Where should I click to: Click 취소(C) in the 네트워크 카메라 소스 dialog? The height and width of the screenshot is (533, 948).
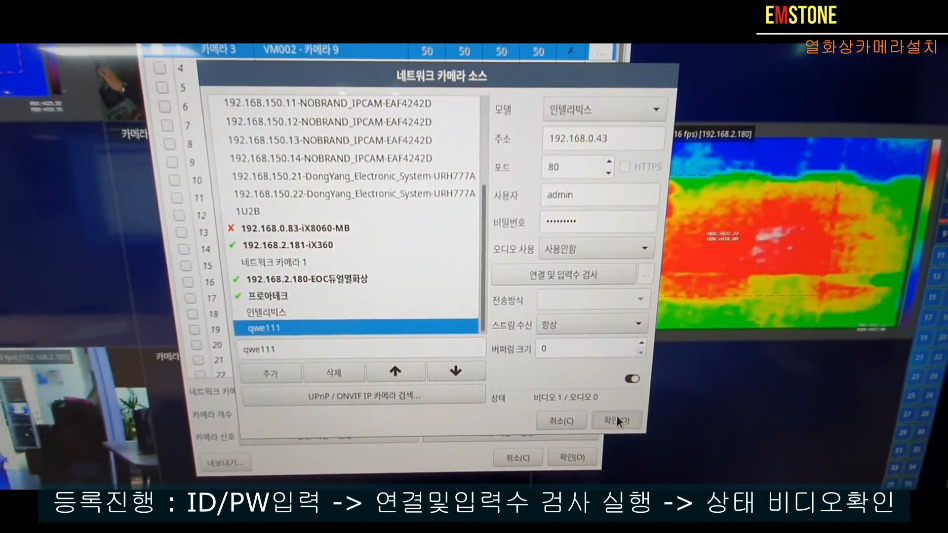coord(561,421)
